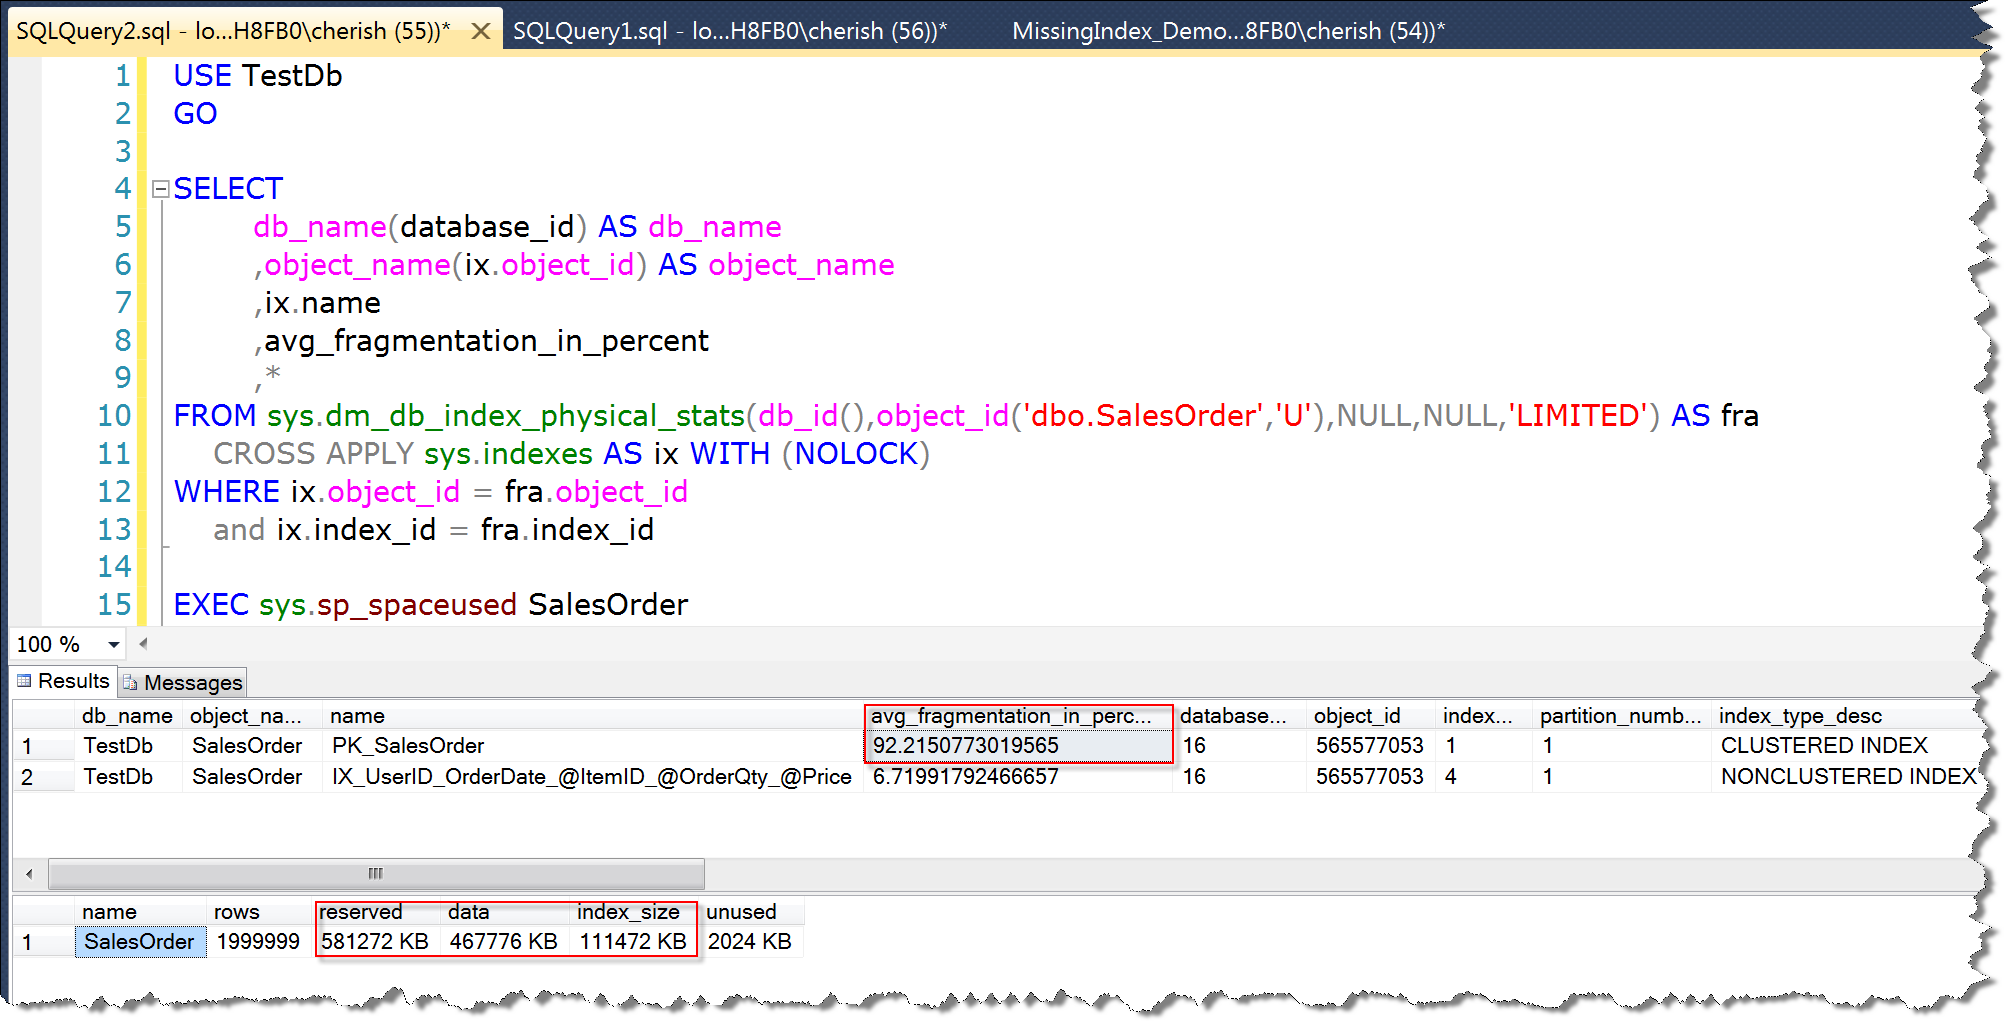Screen dimensions: 2005x1021
Task: Select the CLUSTERED INDEX cell
Action: point(1846,746)
